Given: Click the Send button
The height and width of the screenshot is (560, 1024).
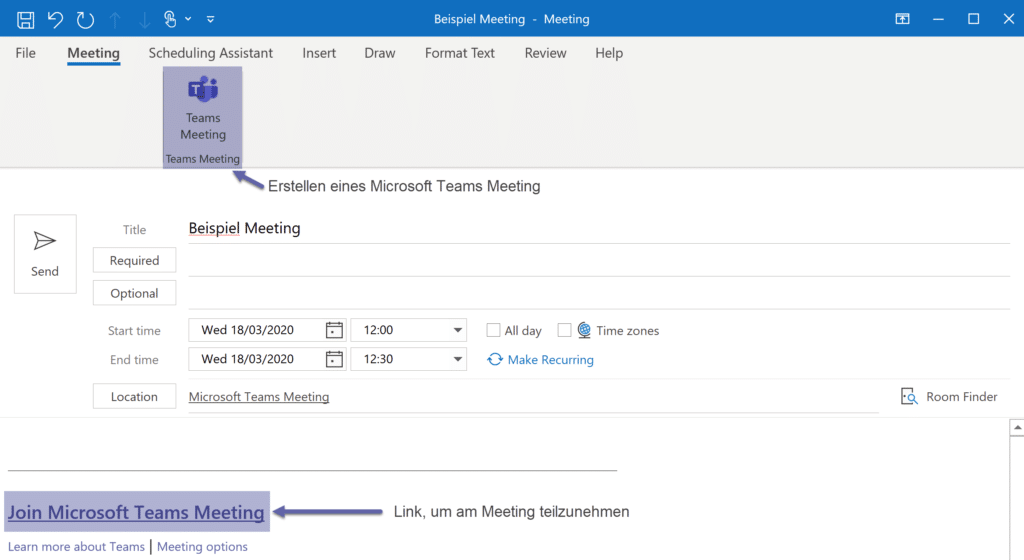Looking at the screenshot, I should click(x=45, y=254).
